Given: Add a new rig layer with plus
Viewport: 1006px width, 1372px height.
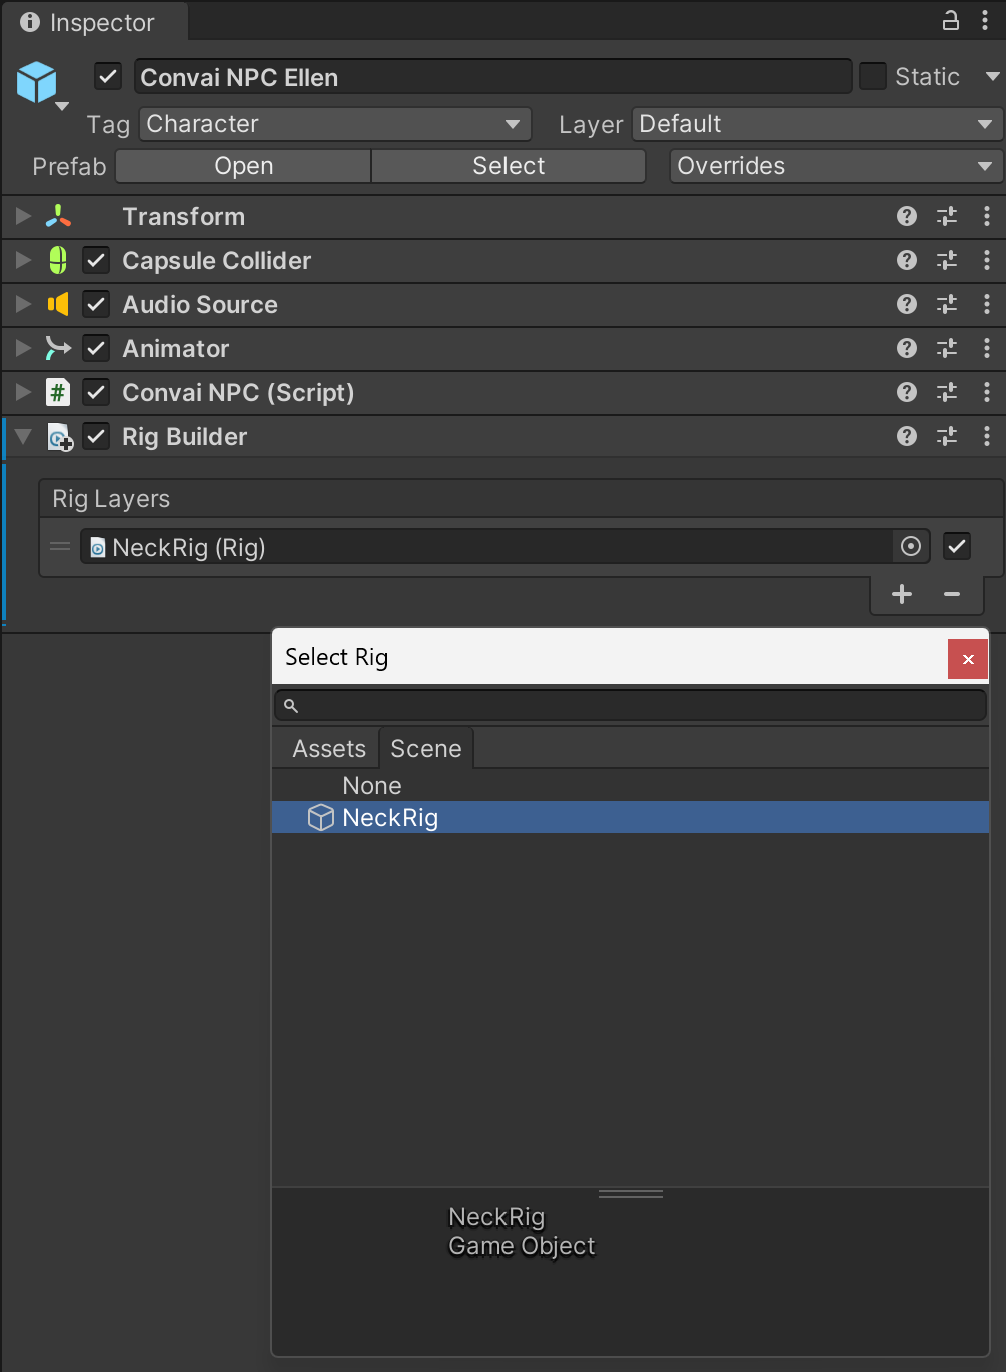Looking at the screenshot, I should 902,594.
